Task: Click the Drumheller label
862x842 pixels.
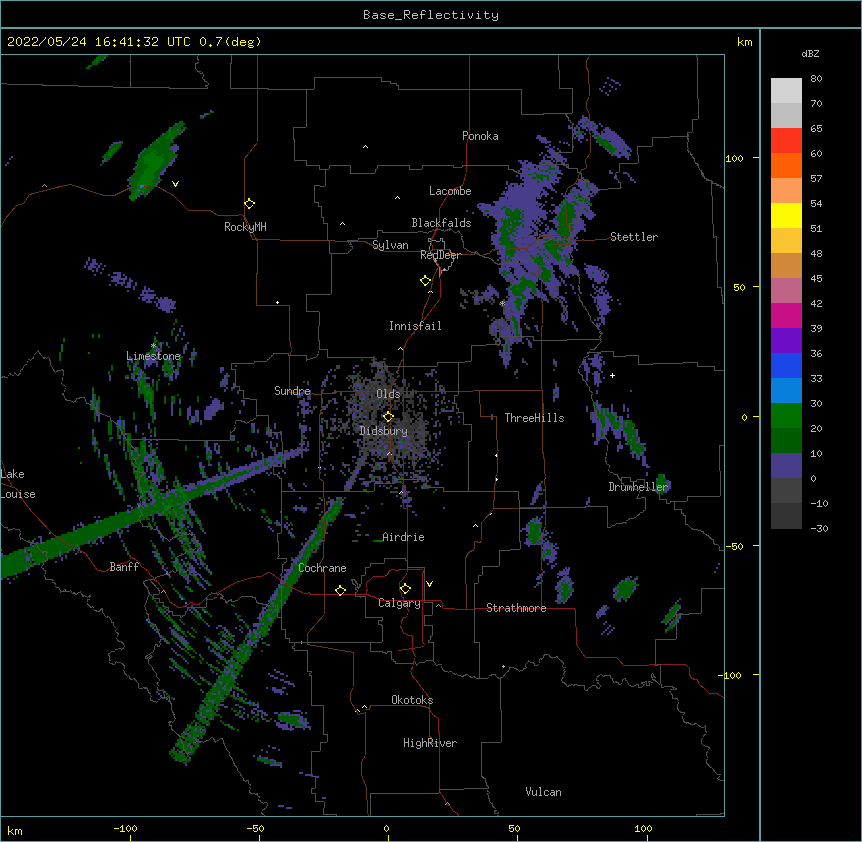Action: coord(638,487)
